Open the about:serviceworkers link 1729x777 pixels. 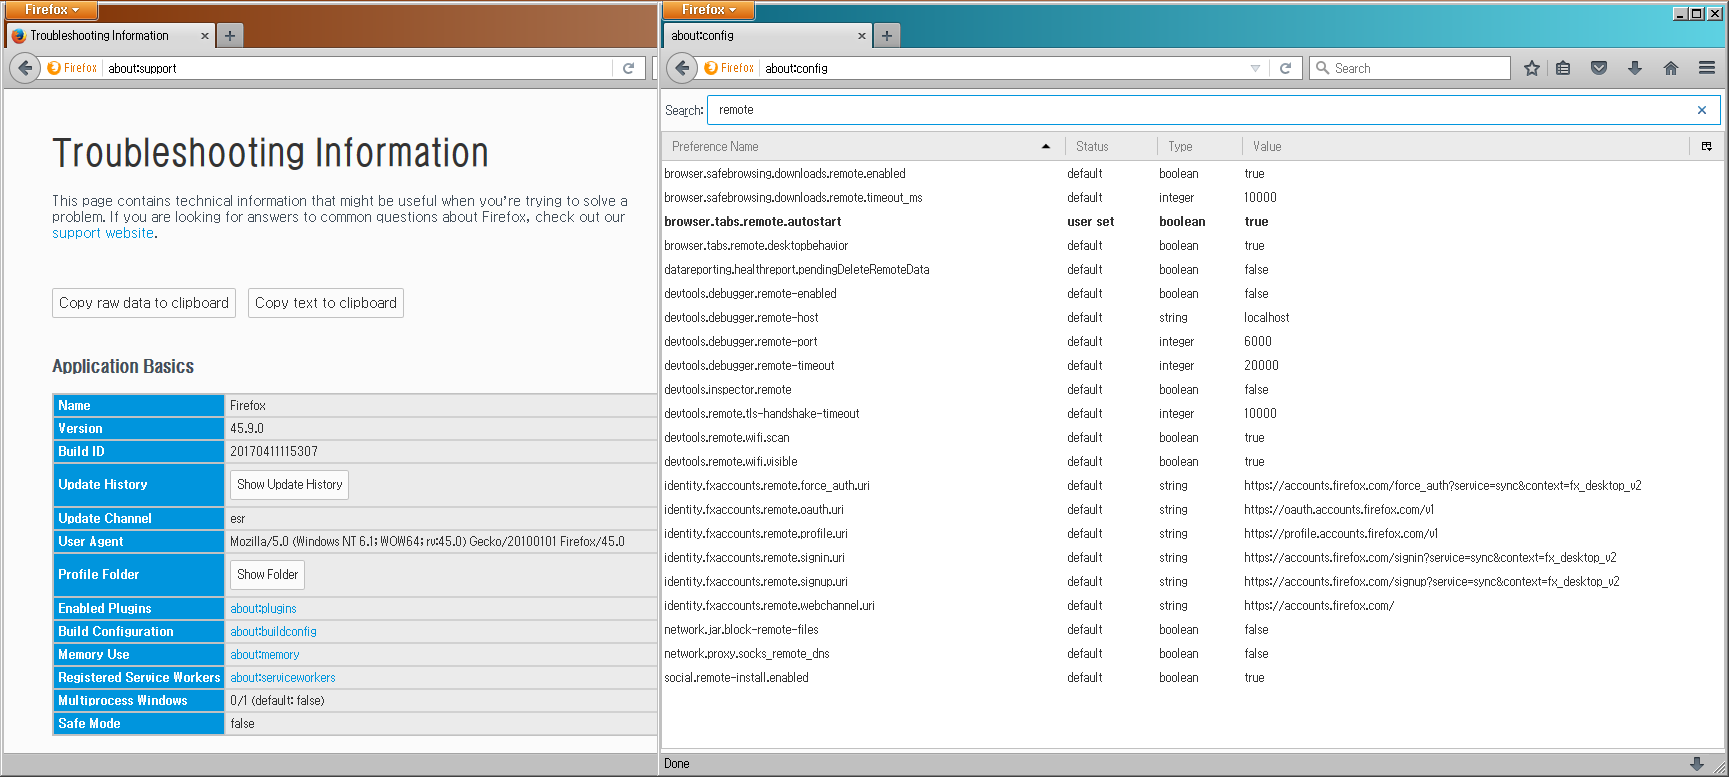(283, 677)
